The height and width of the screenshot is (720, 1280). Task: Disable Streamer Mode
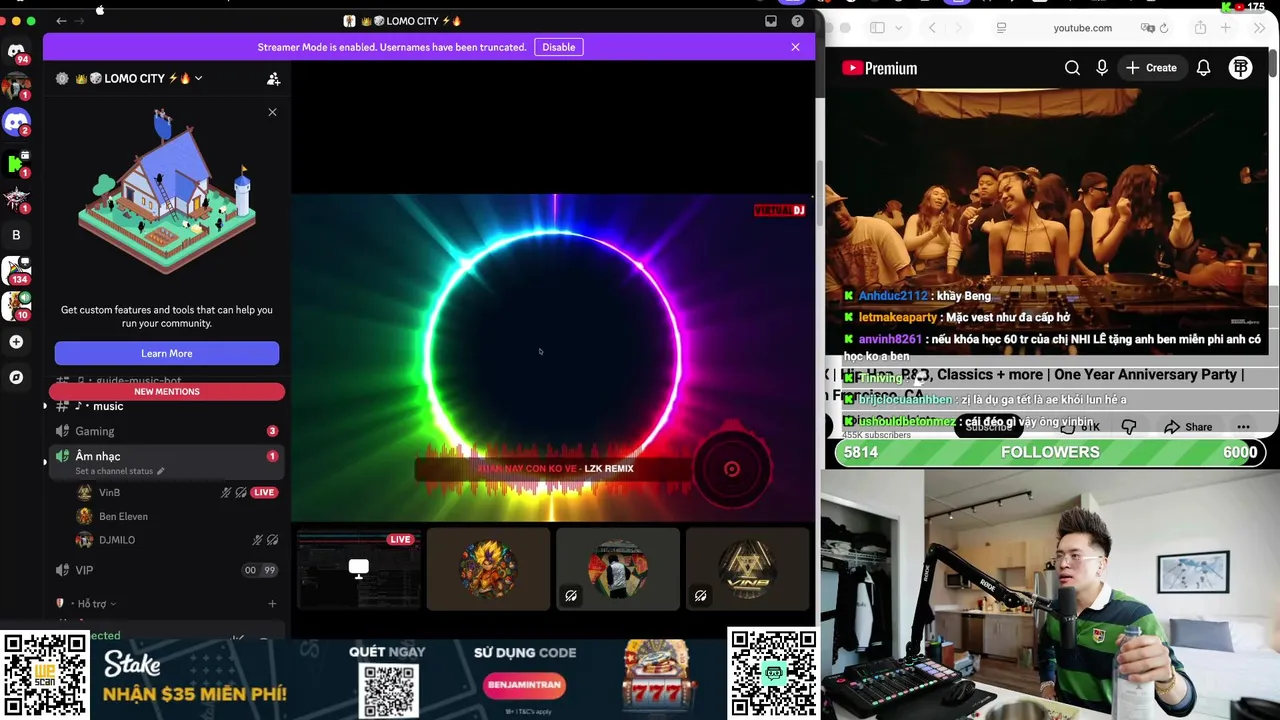pyautogui.click(x=558, y=47)
